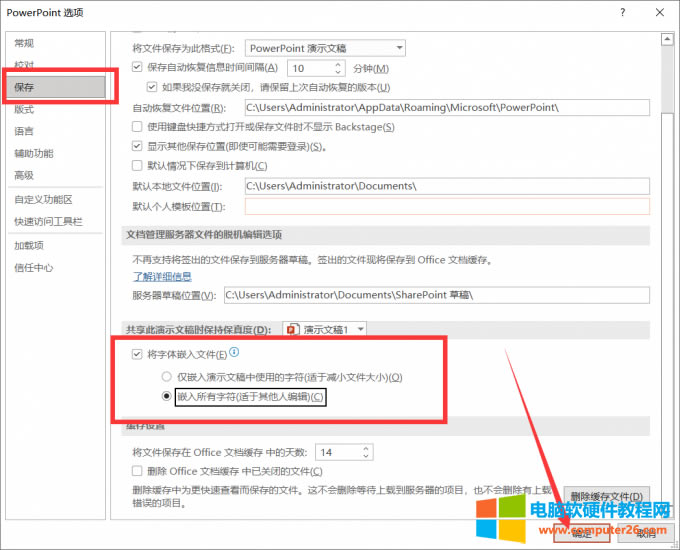Open the 信任中心 category
Screen dimensions: 680x550
pos(56,268)
